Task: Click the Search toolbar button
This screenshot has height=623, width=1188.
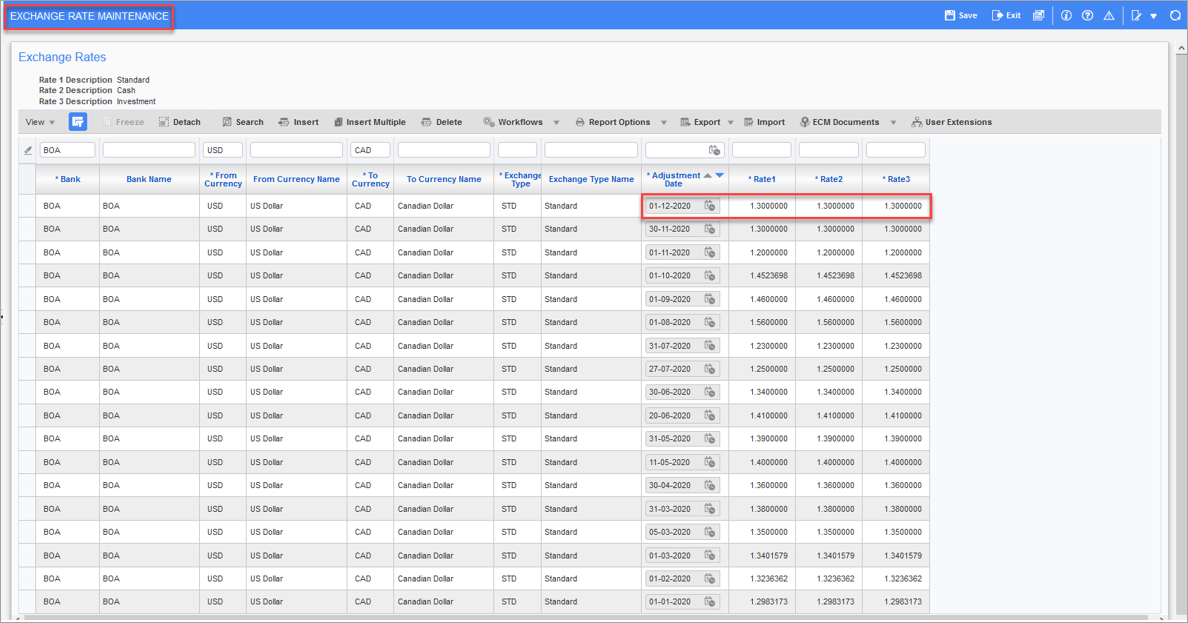Action: (242, 122)
